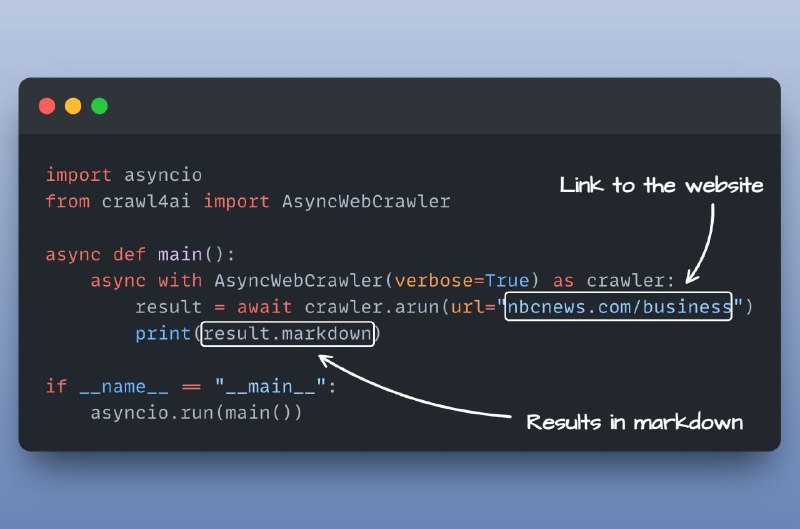Image resolution: width=800 pixels, height=529 pixels.
Task: Click "async def main():" line
Action: tap(140, 254)
